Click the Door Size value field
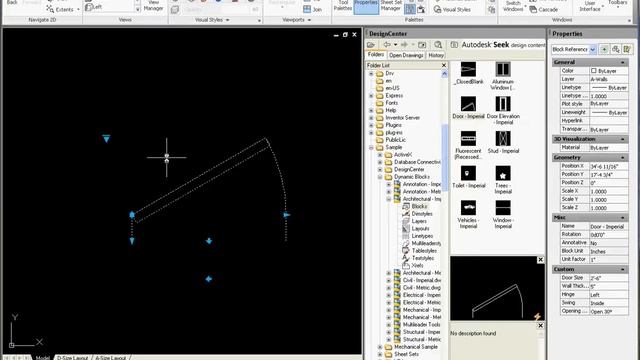640x360 pixels. [609, 278]
